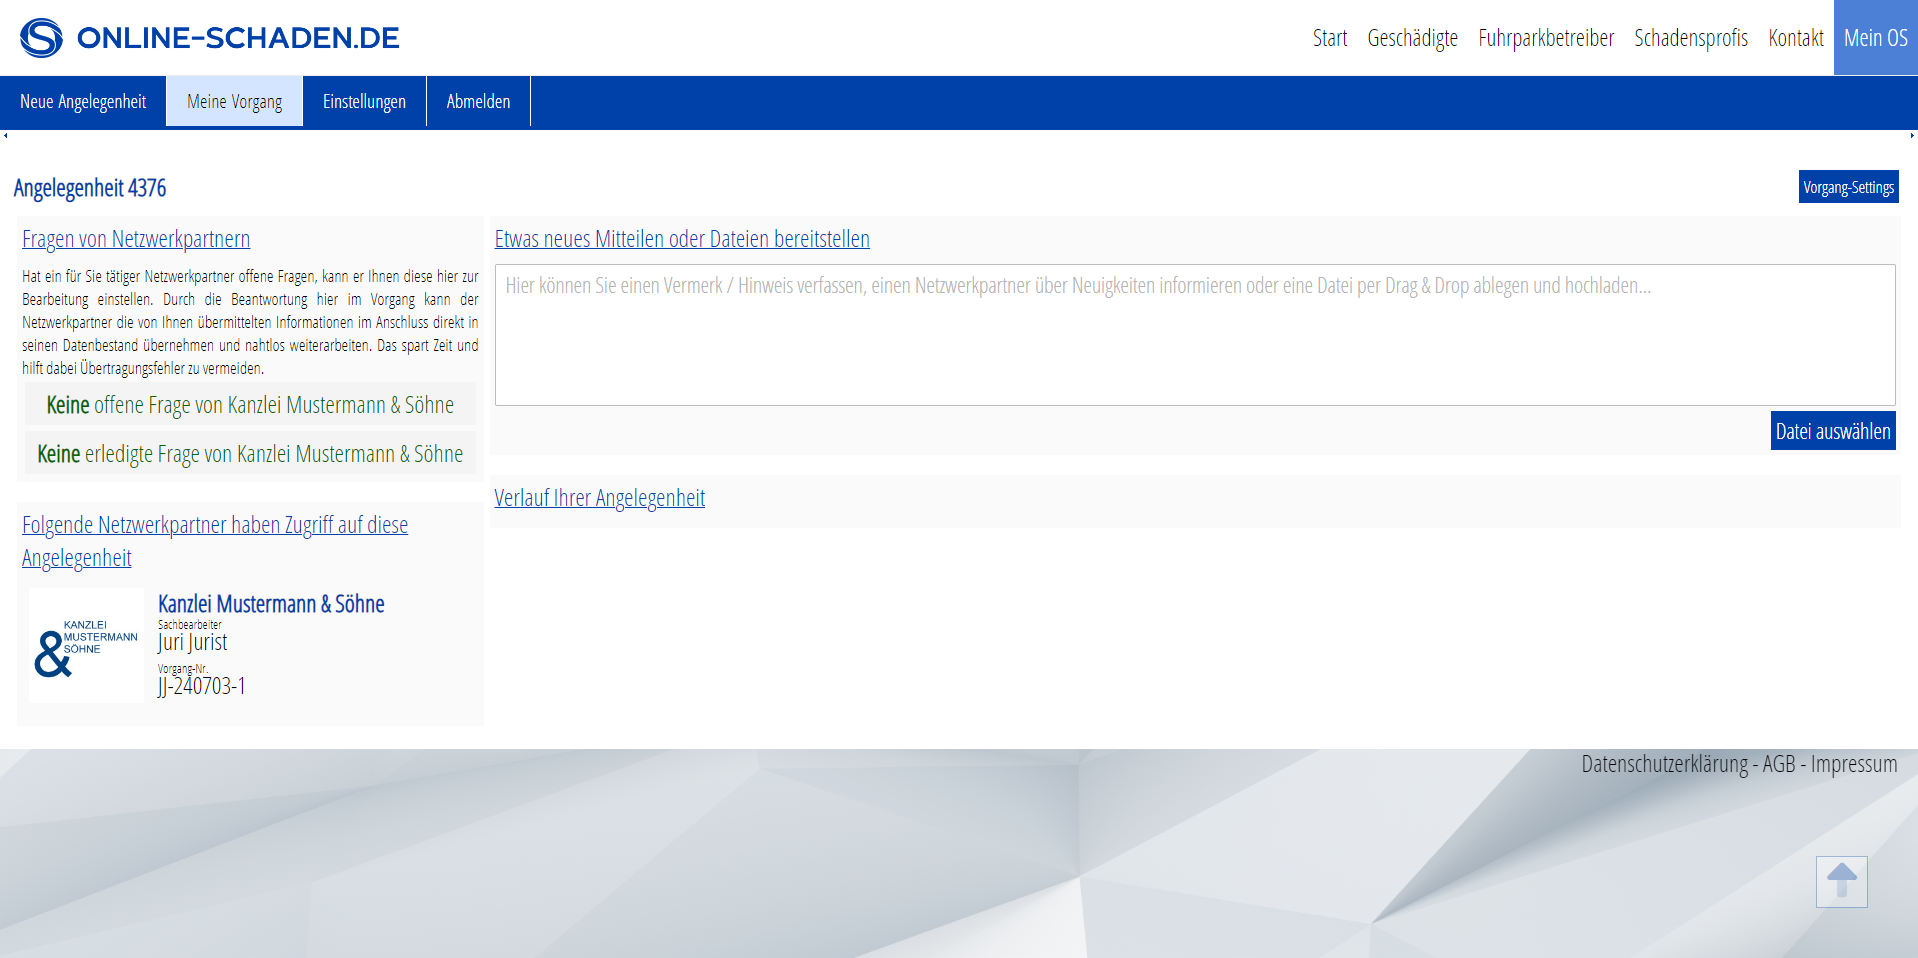Open the Impressum footer link
Viewport: 1918px width, 958px height.
click(x=1853, y=764)
